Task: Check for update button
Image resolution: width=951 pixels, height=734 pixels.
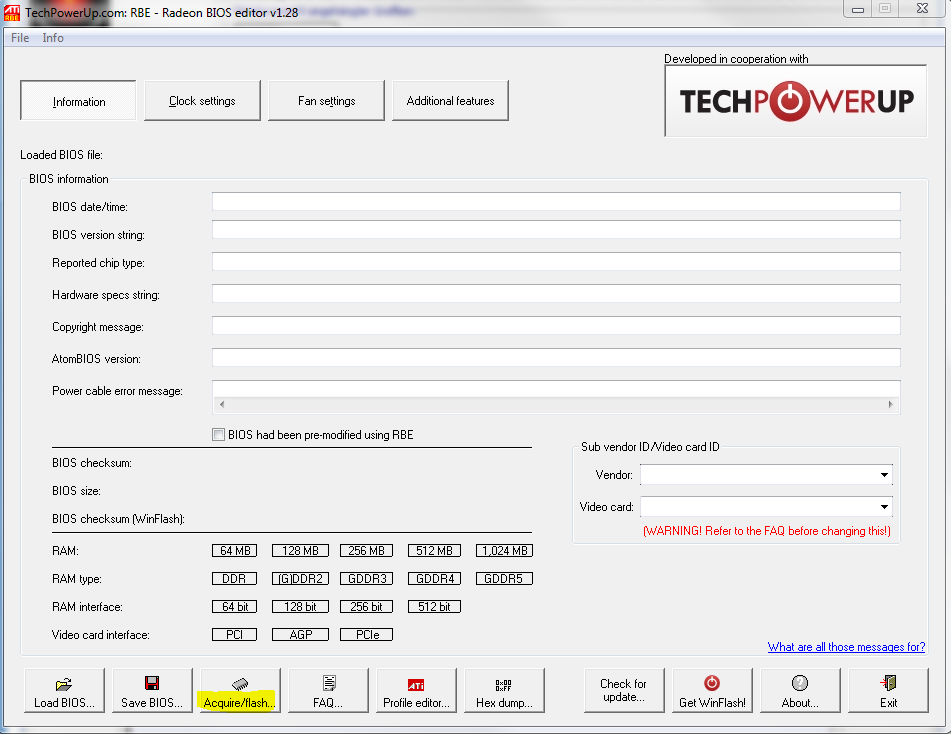Action: tap(623, 690)
